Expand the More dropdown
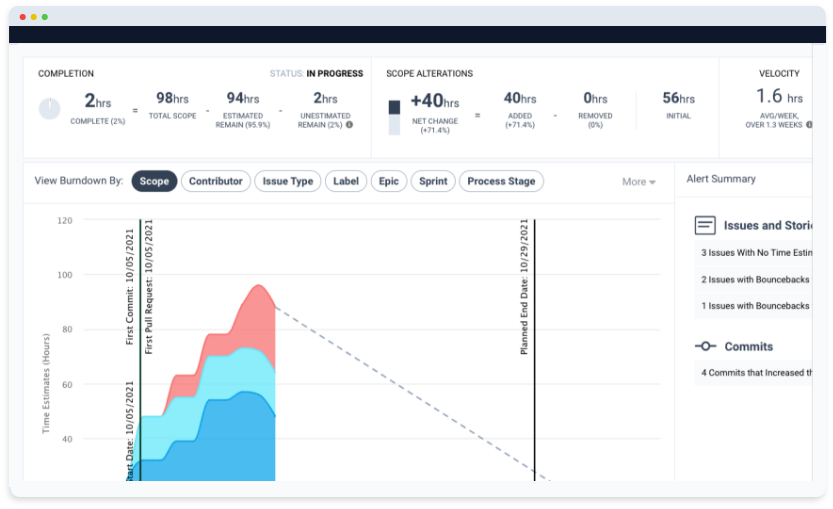 (x=639, y=182)
